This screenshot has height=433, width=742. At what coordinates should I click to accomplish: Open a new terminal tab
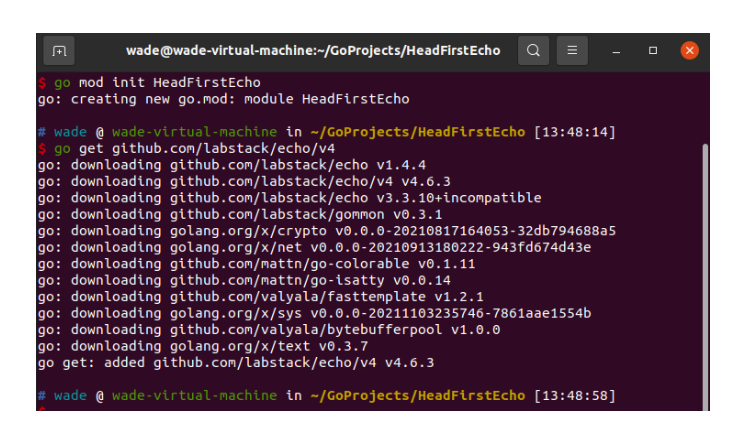point(59,51)
